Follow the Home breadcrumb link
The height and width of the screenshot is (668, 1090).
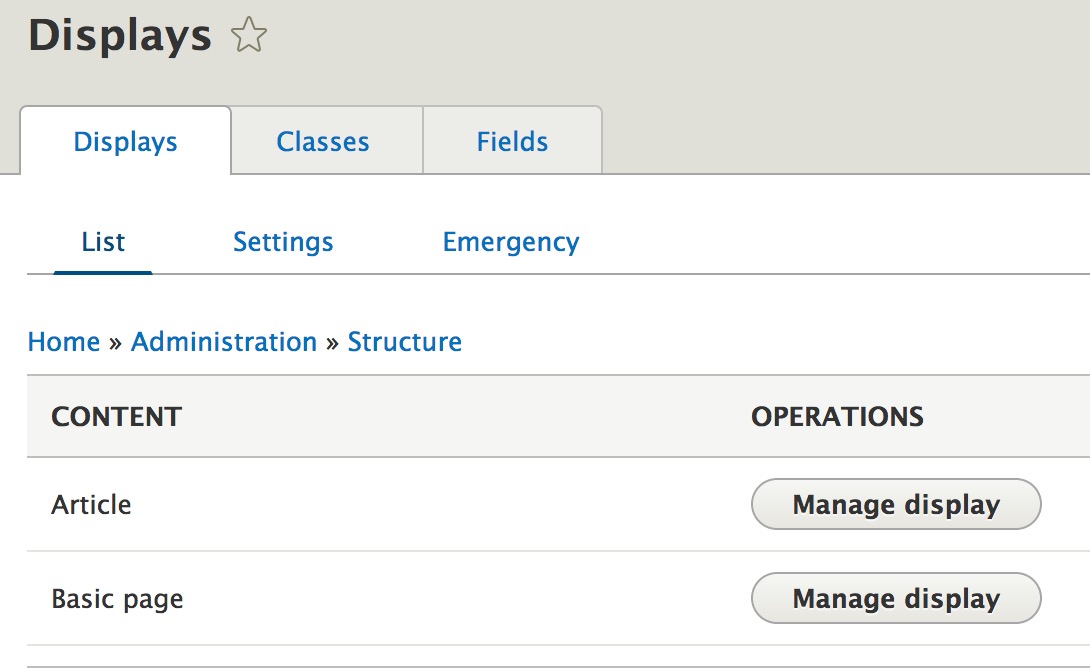pos(64,342)
